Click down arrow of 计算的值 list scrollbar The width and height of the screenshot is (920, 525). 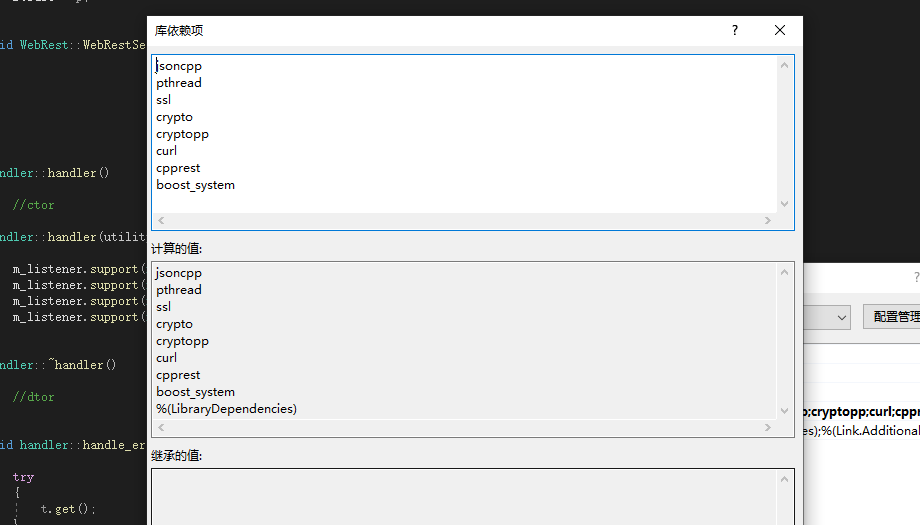point(784,410)
